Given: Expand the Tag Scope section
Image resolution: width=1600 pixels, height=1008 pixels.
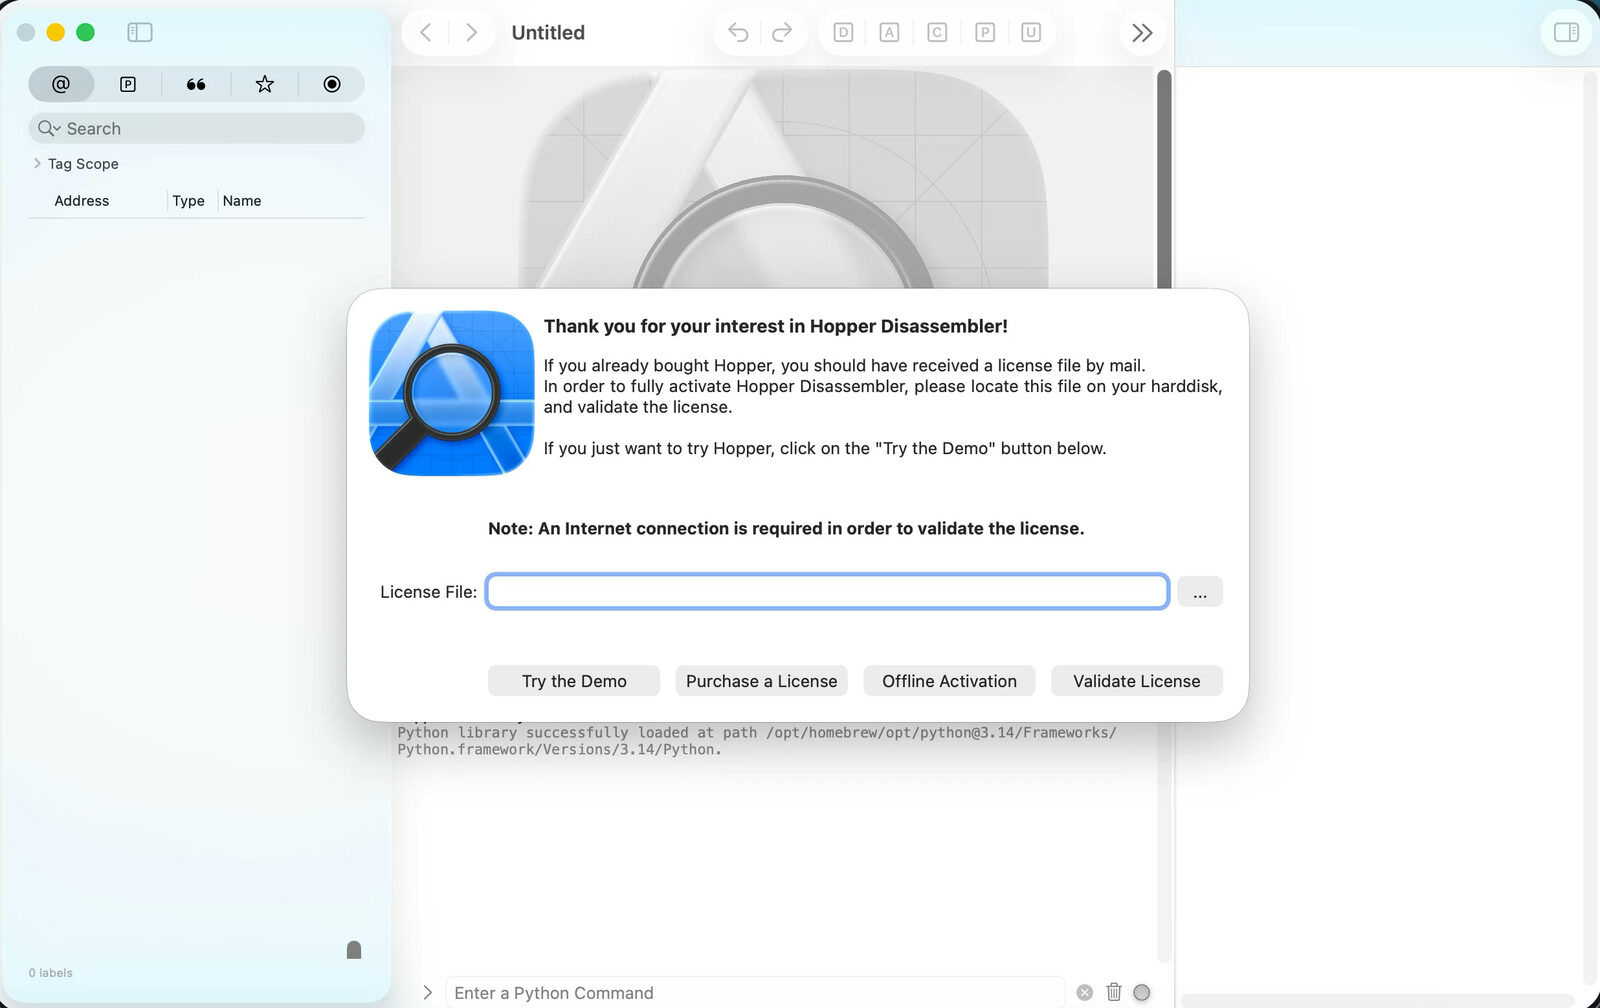Looking at the screenshot, I should 37,163.
